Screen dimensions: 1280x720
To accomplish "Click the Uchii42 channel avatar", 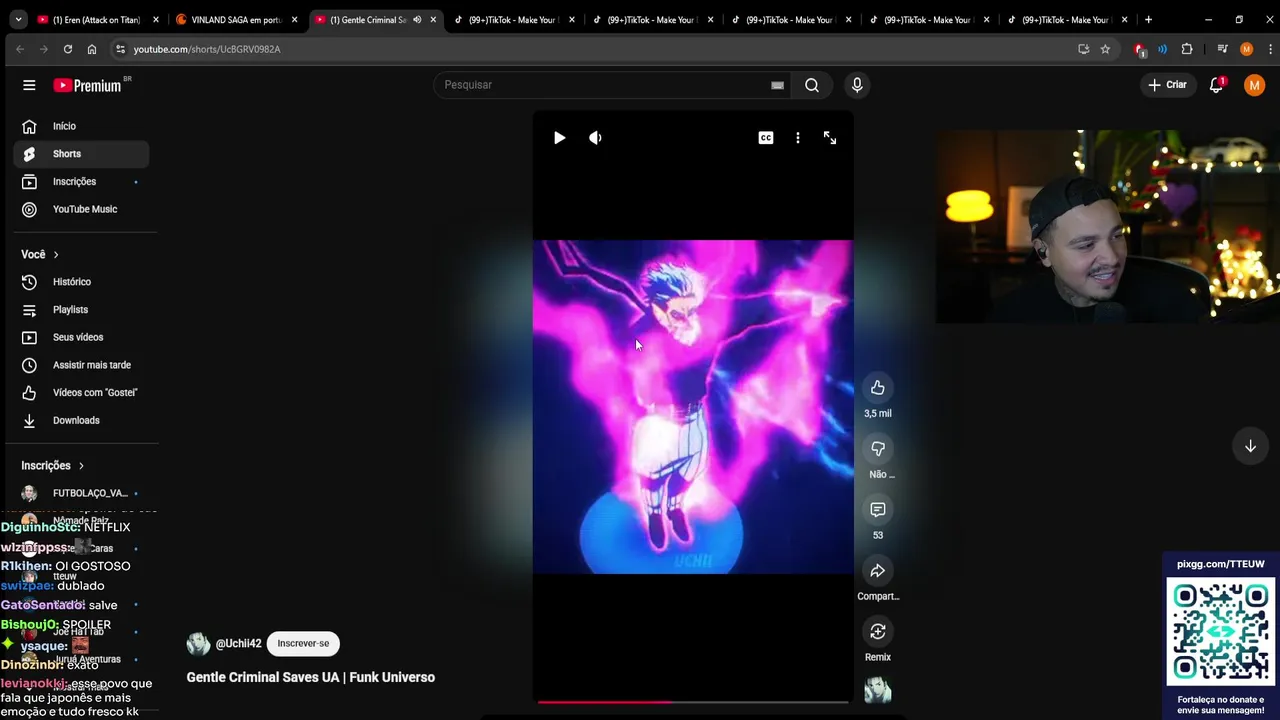I will tap(198, 644).
